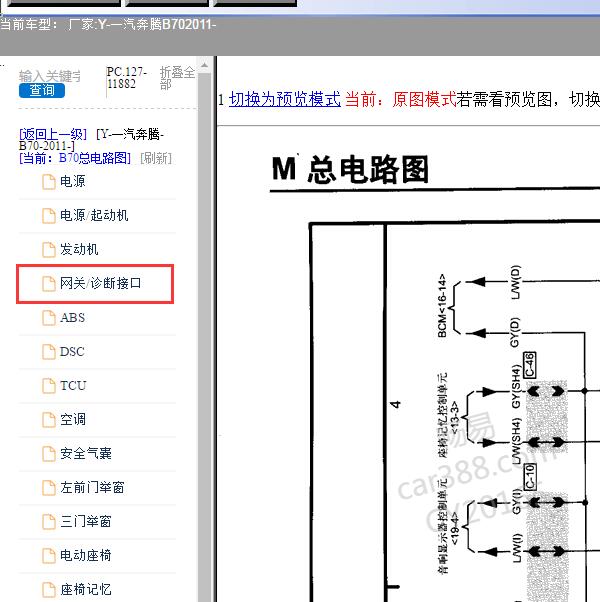The width and height of the screenshot is (600, 602).
Task: Click the document icon beside 电源
Action: tap(49, 182)
